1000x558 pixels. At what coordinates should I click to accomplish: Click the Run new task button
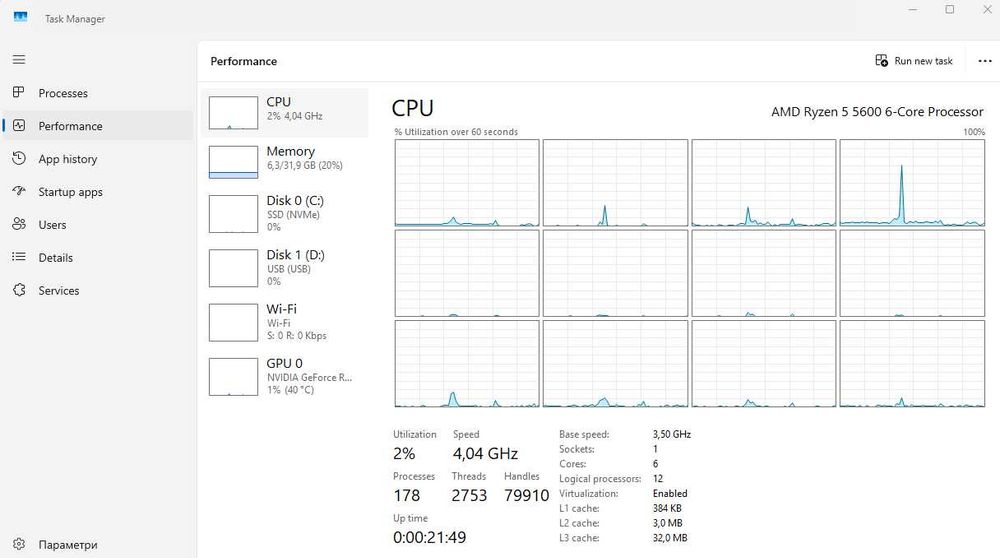click(x=914, y=61)
